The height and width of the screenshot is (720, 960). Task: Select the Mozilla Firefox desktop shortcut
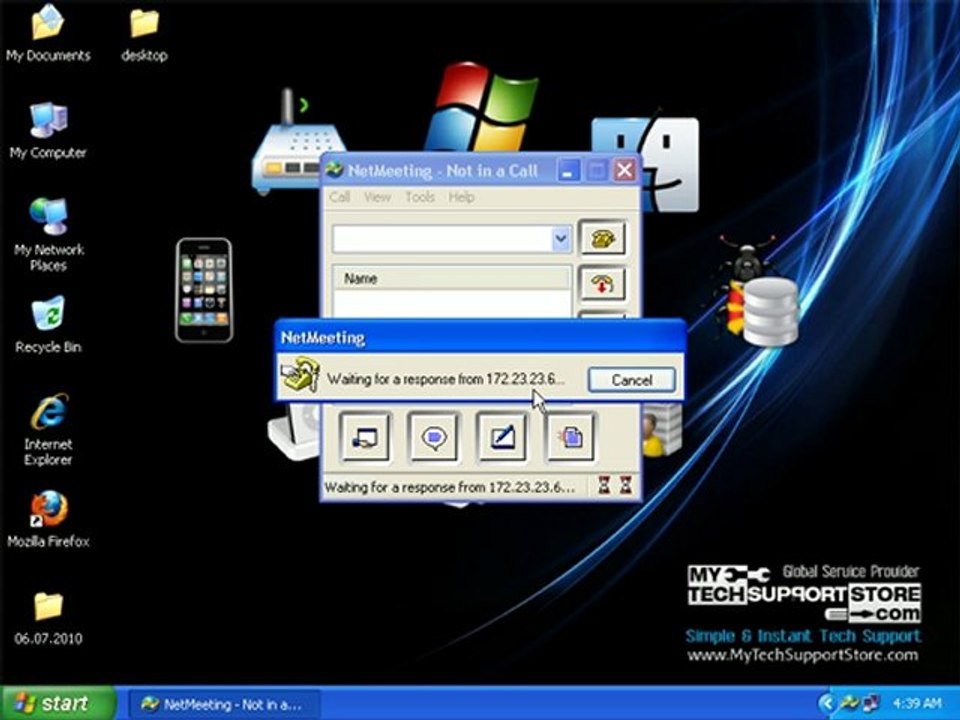pos(48,519)
